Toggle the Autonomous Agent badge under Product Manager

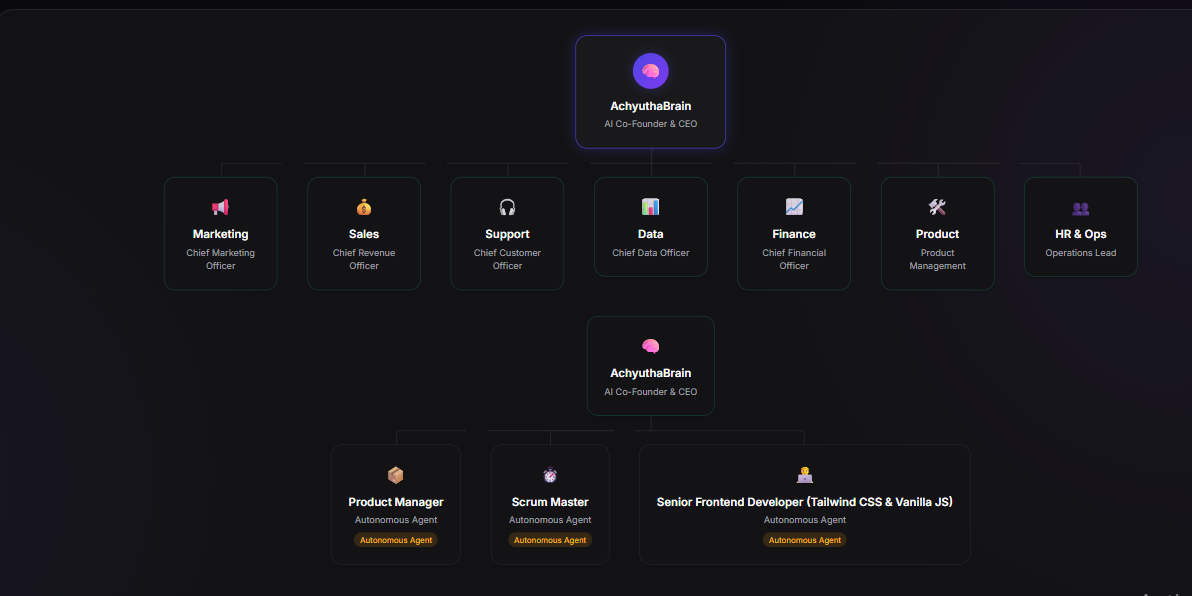pos(395,540)
